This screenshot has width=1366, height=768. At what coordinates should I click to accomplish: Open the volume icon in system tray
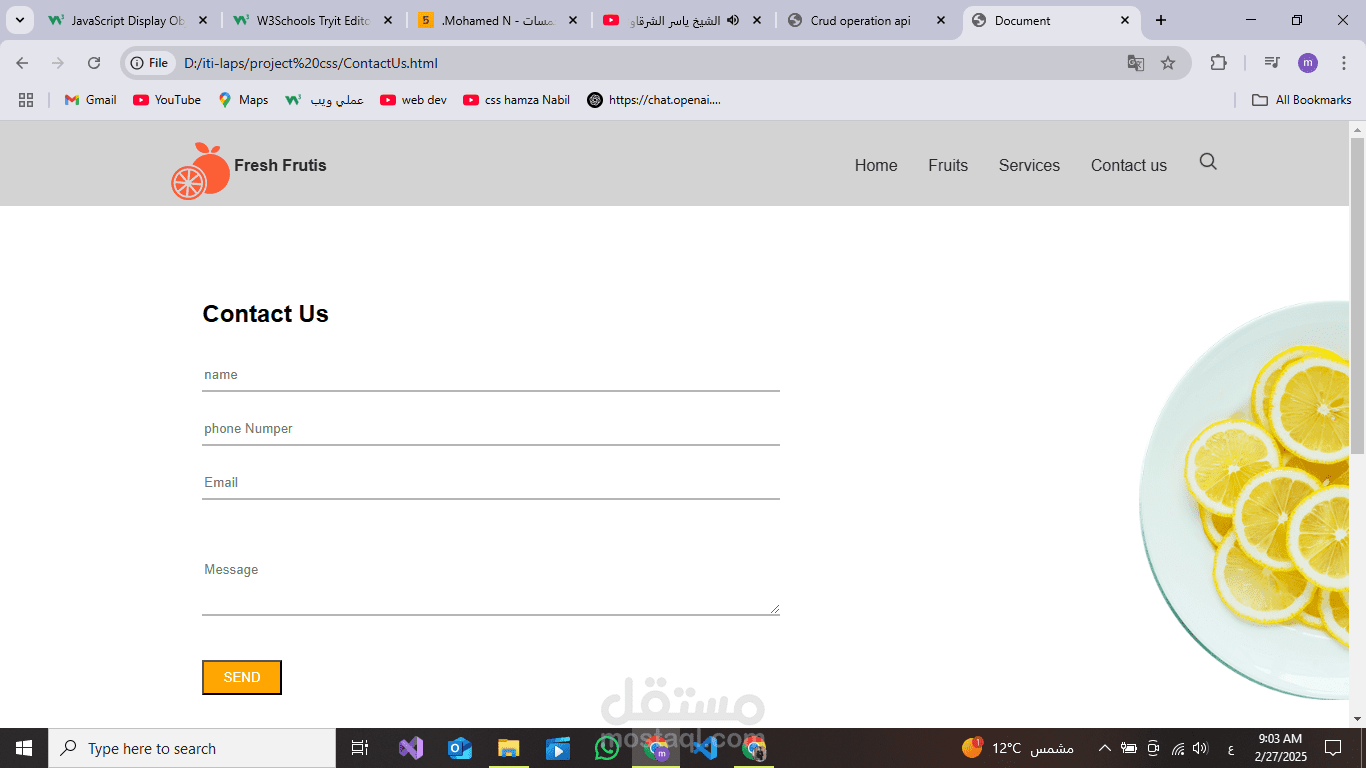[x=1200, y=748]
